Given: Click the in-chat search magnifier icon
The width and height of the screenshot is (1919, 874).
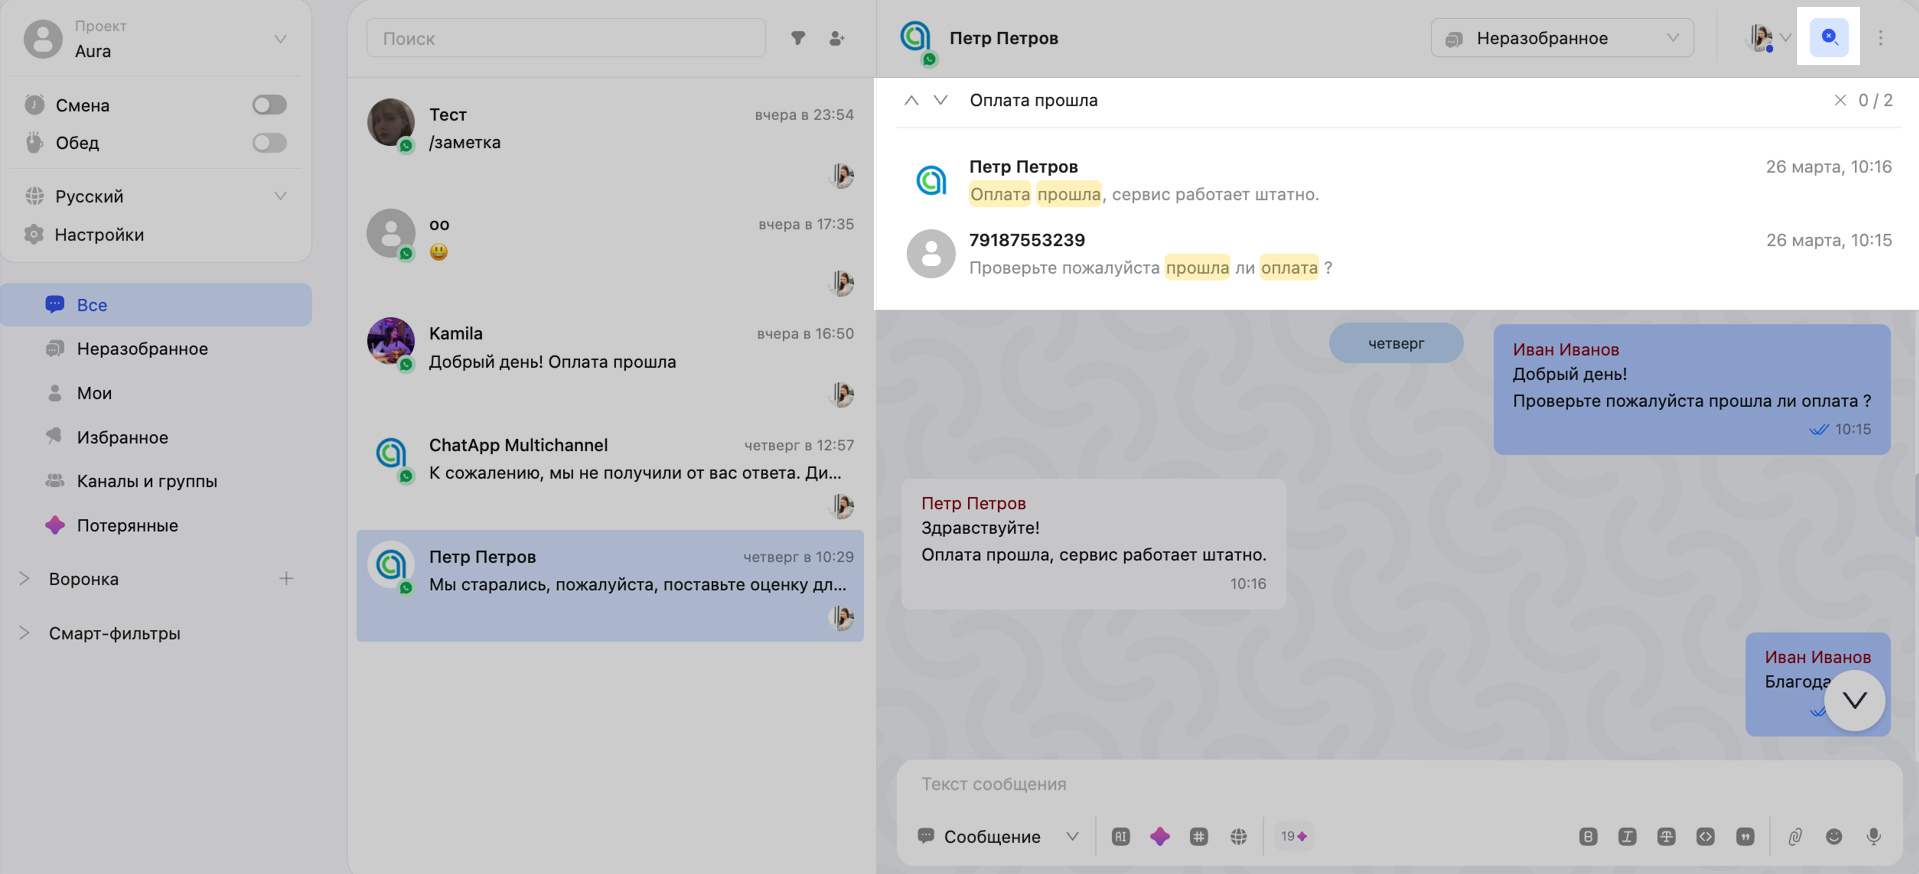Looking at the screenshot, I should [1829, 37].
